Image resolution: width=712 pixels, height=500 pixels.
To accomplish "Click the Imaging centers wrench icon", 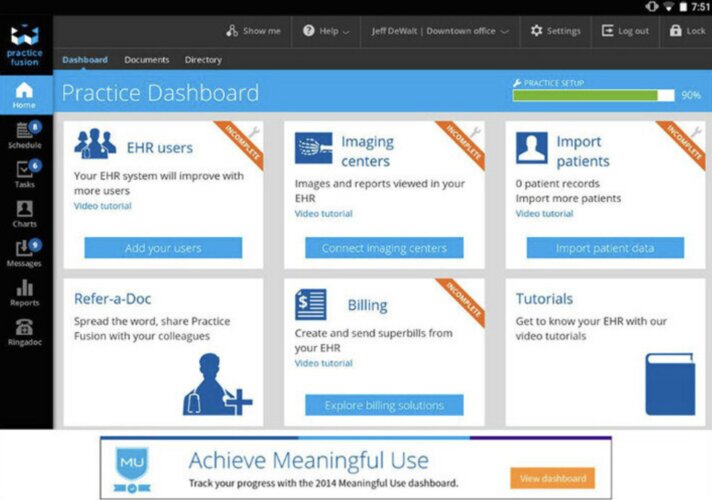I will pos(475,132).
